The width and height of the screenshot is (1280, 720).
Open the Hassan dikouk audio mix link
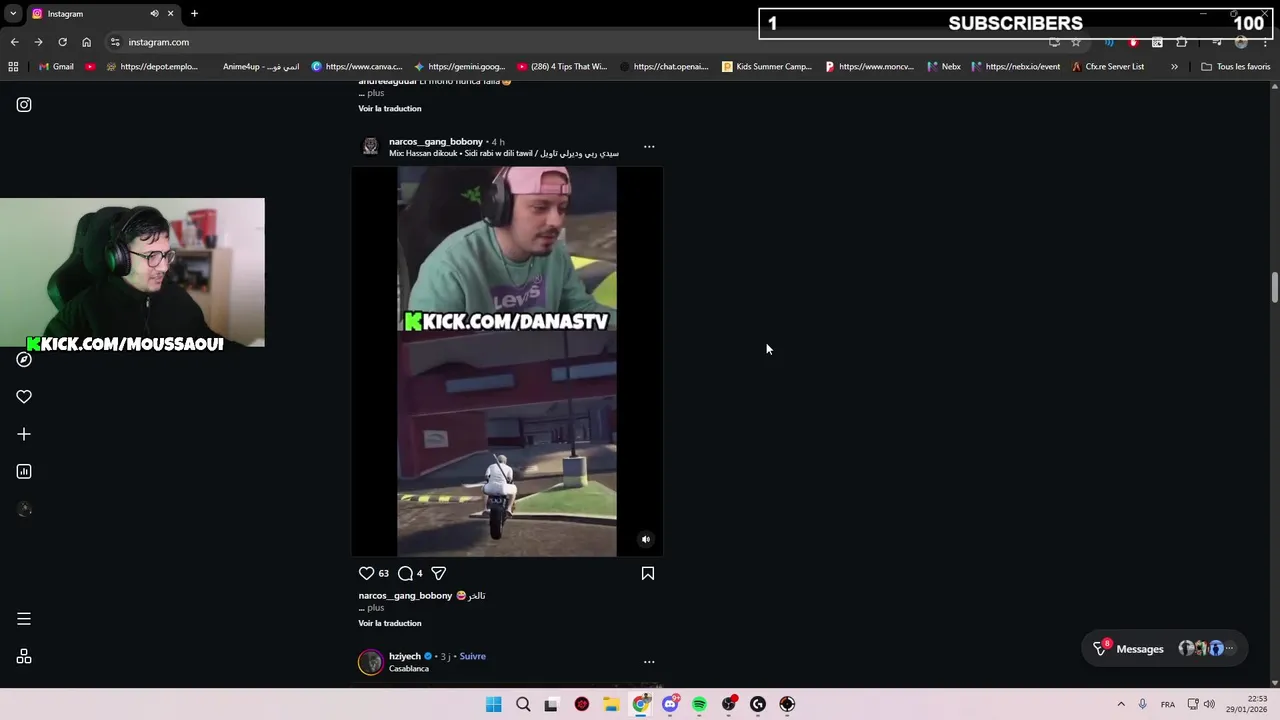coord(504,154)
